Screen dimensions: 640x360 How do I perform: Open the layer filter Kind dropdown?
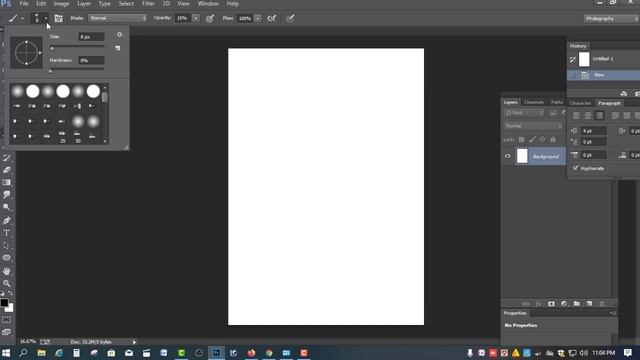pos(524,113)
